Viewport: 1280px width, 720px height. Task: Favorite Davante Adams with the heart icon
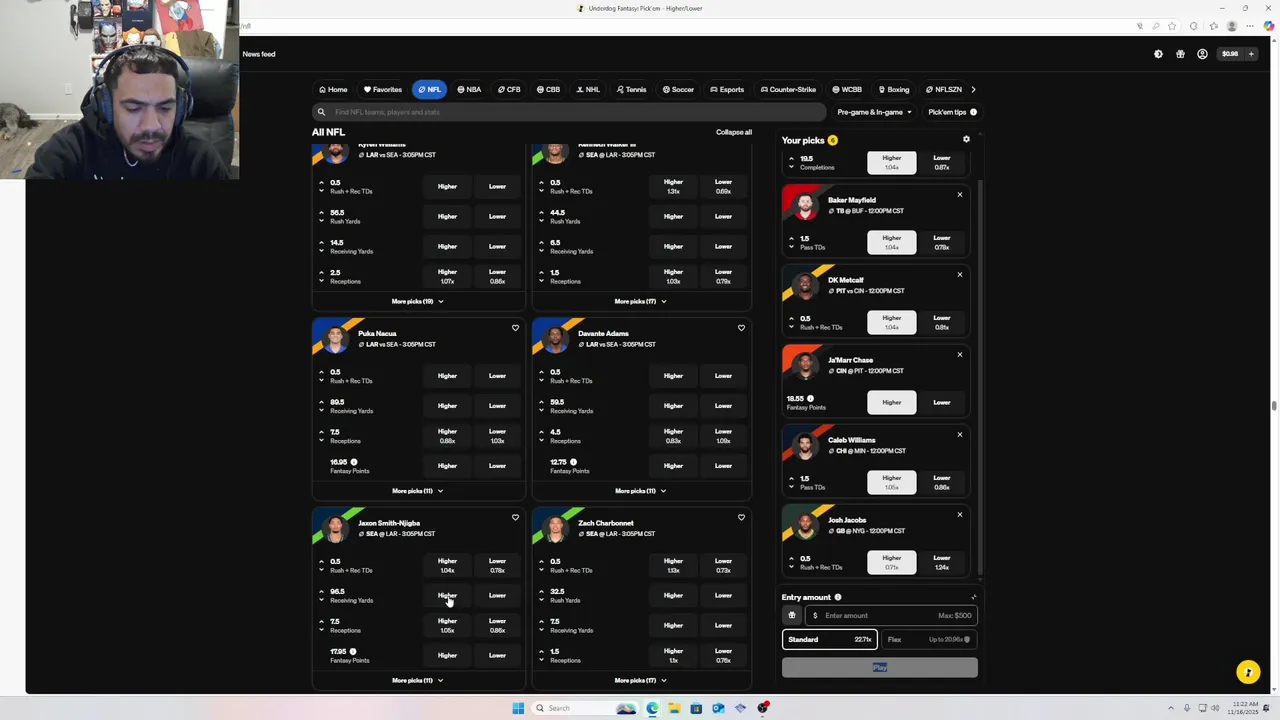741,328
